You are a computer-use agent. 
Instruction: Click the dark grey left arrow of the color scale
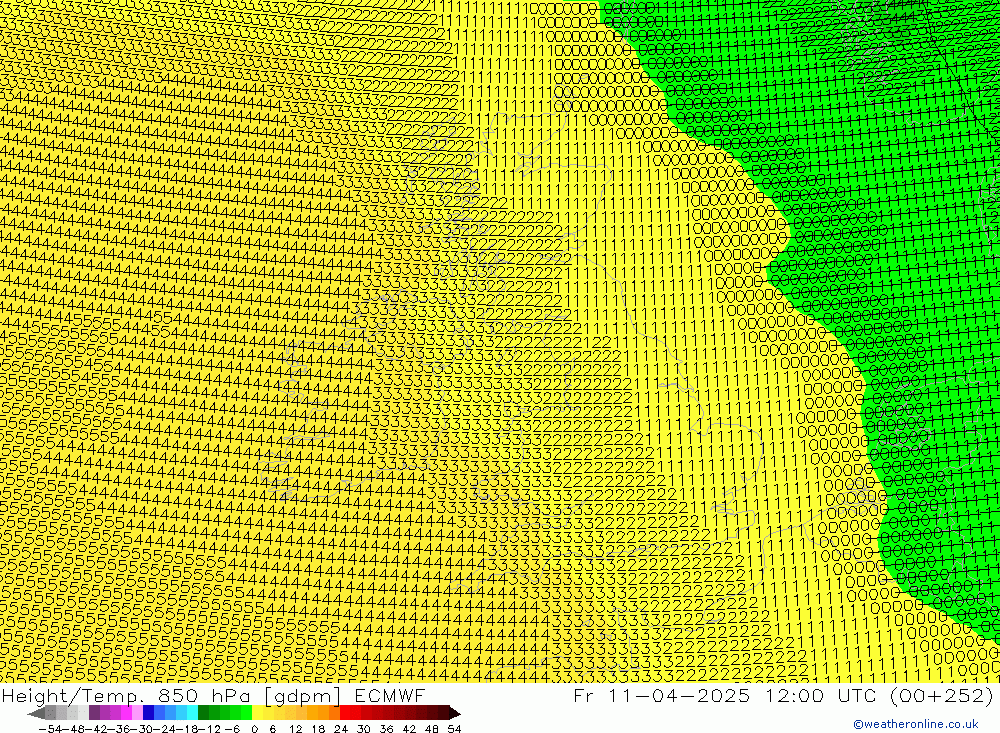tap(36, 714)
